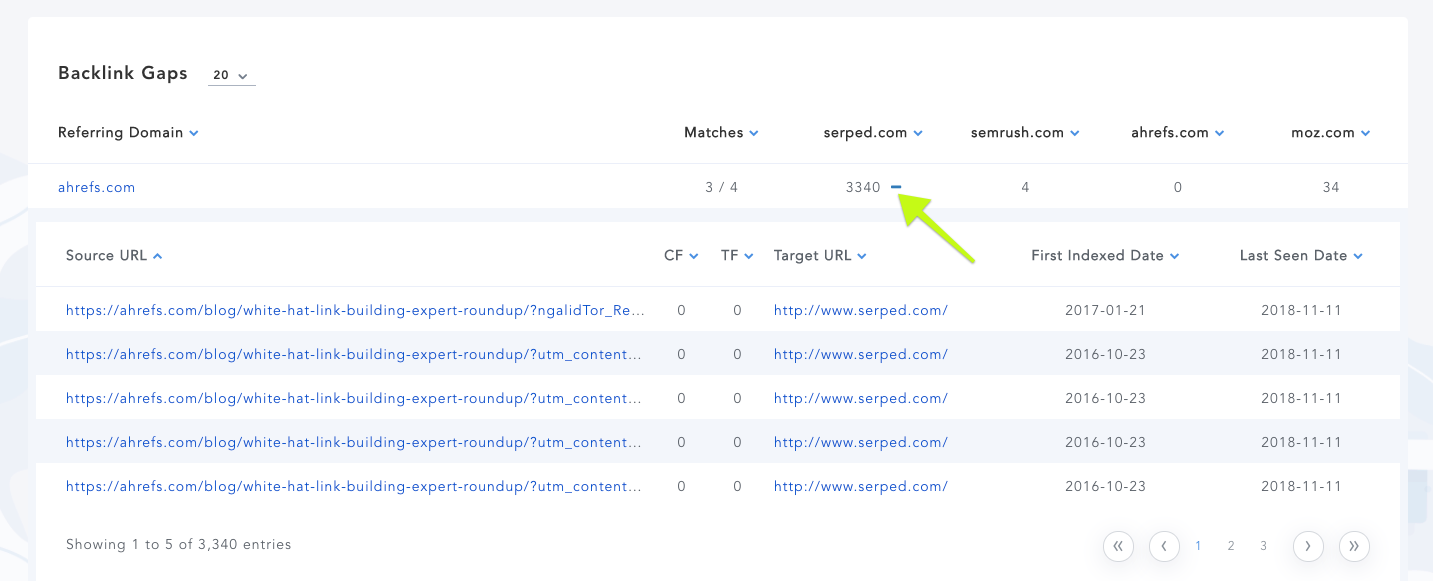
Task: Click the 'Backlink Gaps' heading
Action: tap(123, 73)
